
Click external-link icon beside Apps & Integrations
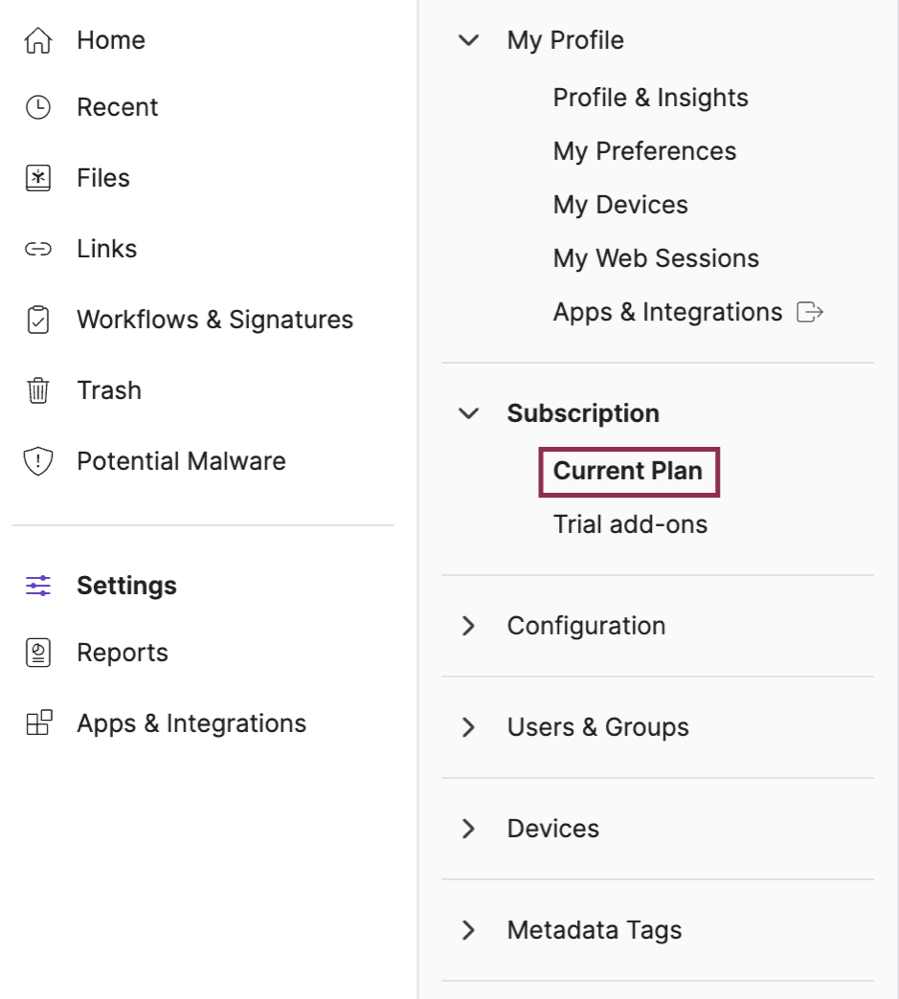tap(810, 312)
